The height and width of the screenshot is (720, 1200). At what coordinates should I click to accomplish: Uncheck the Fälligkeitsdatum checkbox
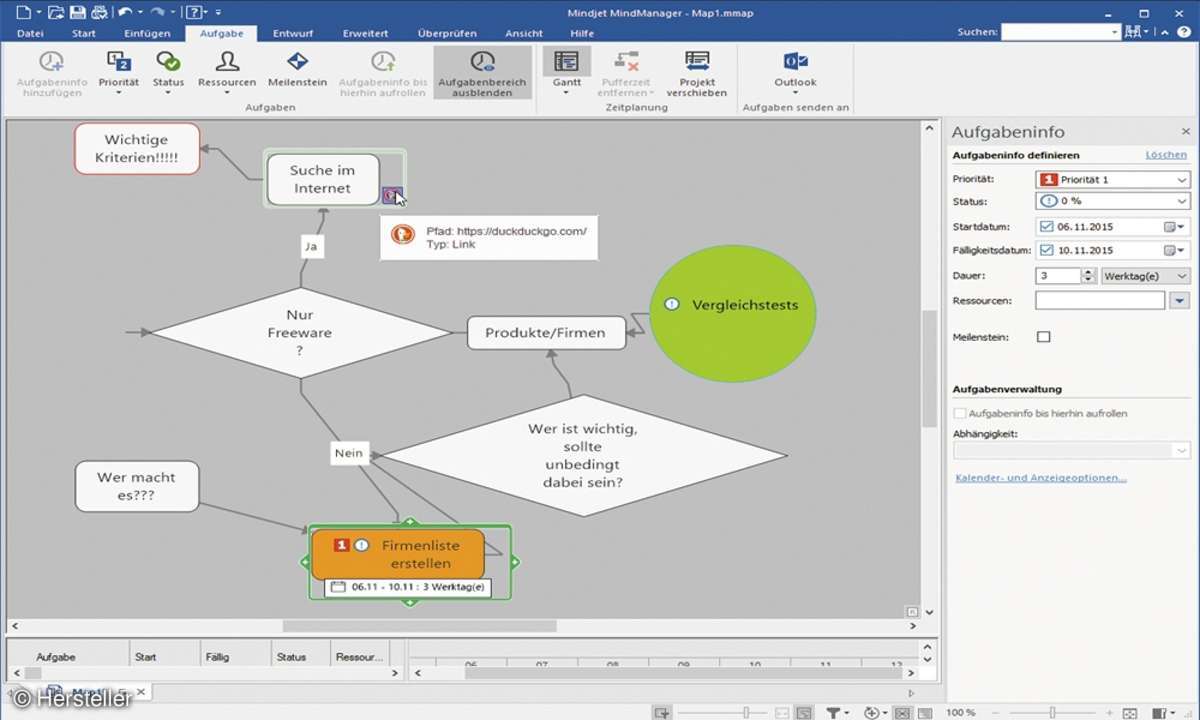point(1046,251)
